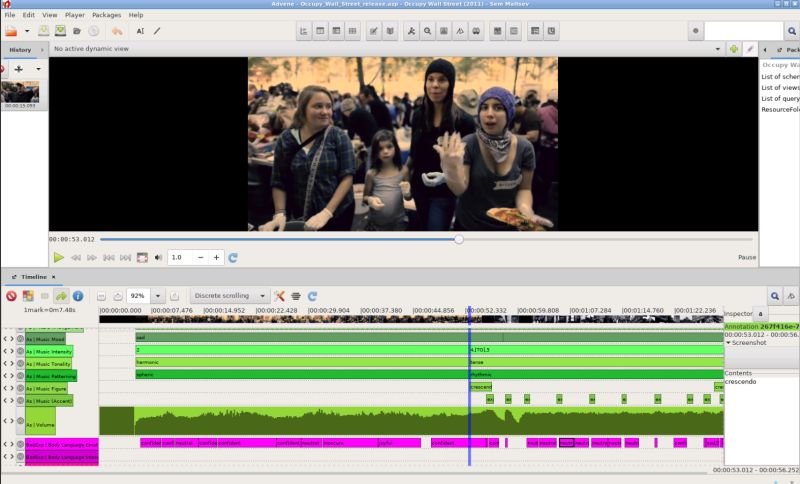Click the blue refresh icon beside playback rate
Image resolution: width=800 pixels, height=484 pixels.
pos(233,258)
